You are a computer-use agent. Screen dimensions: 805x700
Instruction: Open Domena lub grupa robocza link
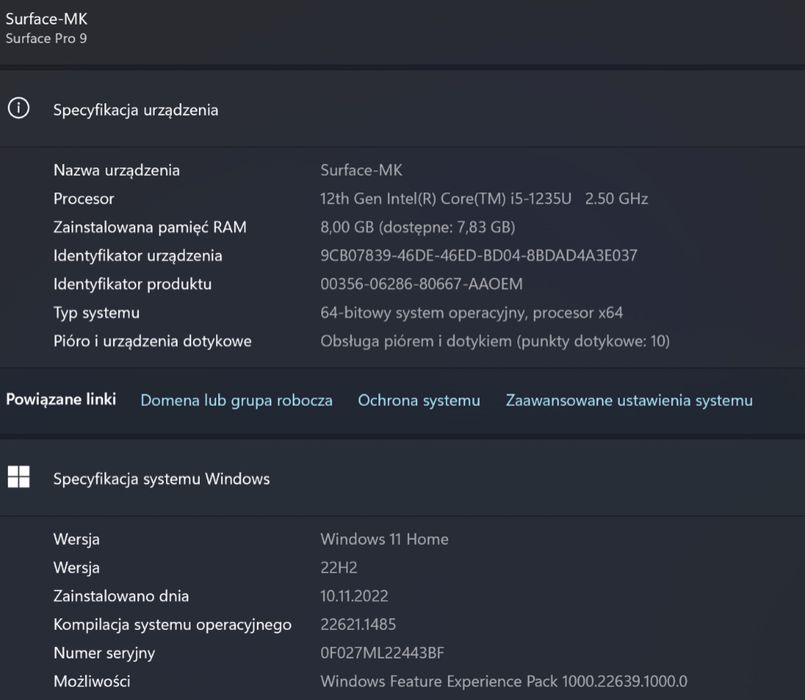[236, 401]
